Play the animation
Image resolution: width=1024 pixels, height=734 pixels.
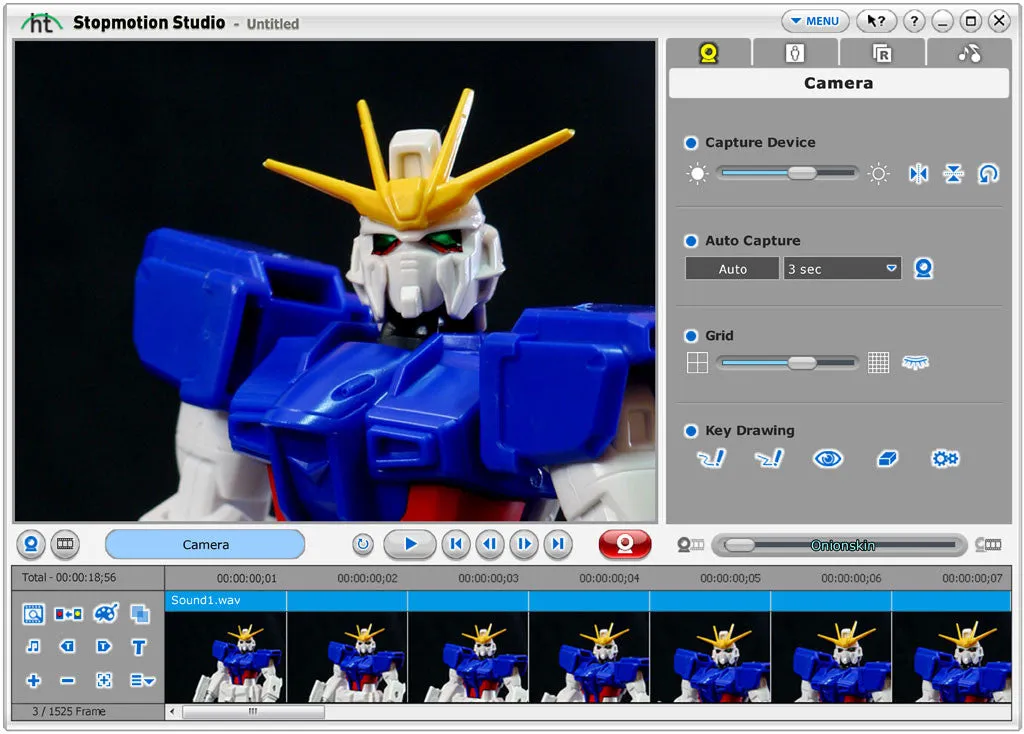click(x=410, y=544)
